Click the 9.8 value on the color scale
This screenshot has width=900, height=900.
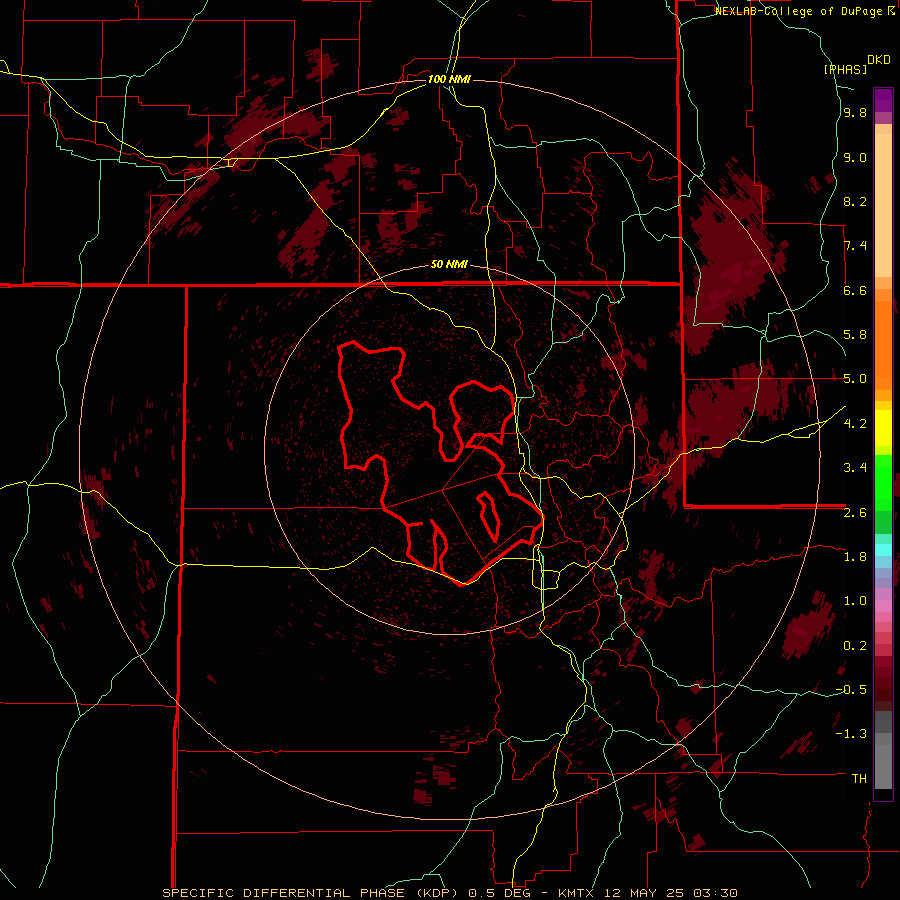coord(855,113)
